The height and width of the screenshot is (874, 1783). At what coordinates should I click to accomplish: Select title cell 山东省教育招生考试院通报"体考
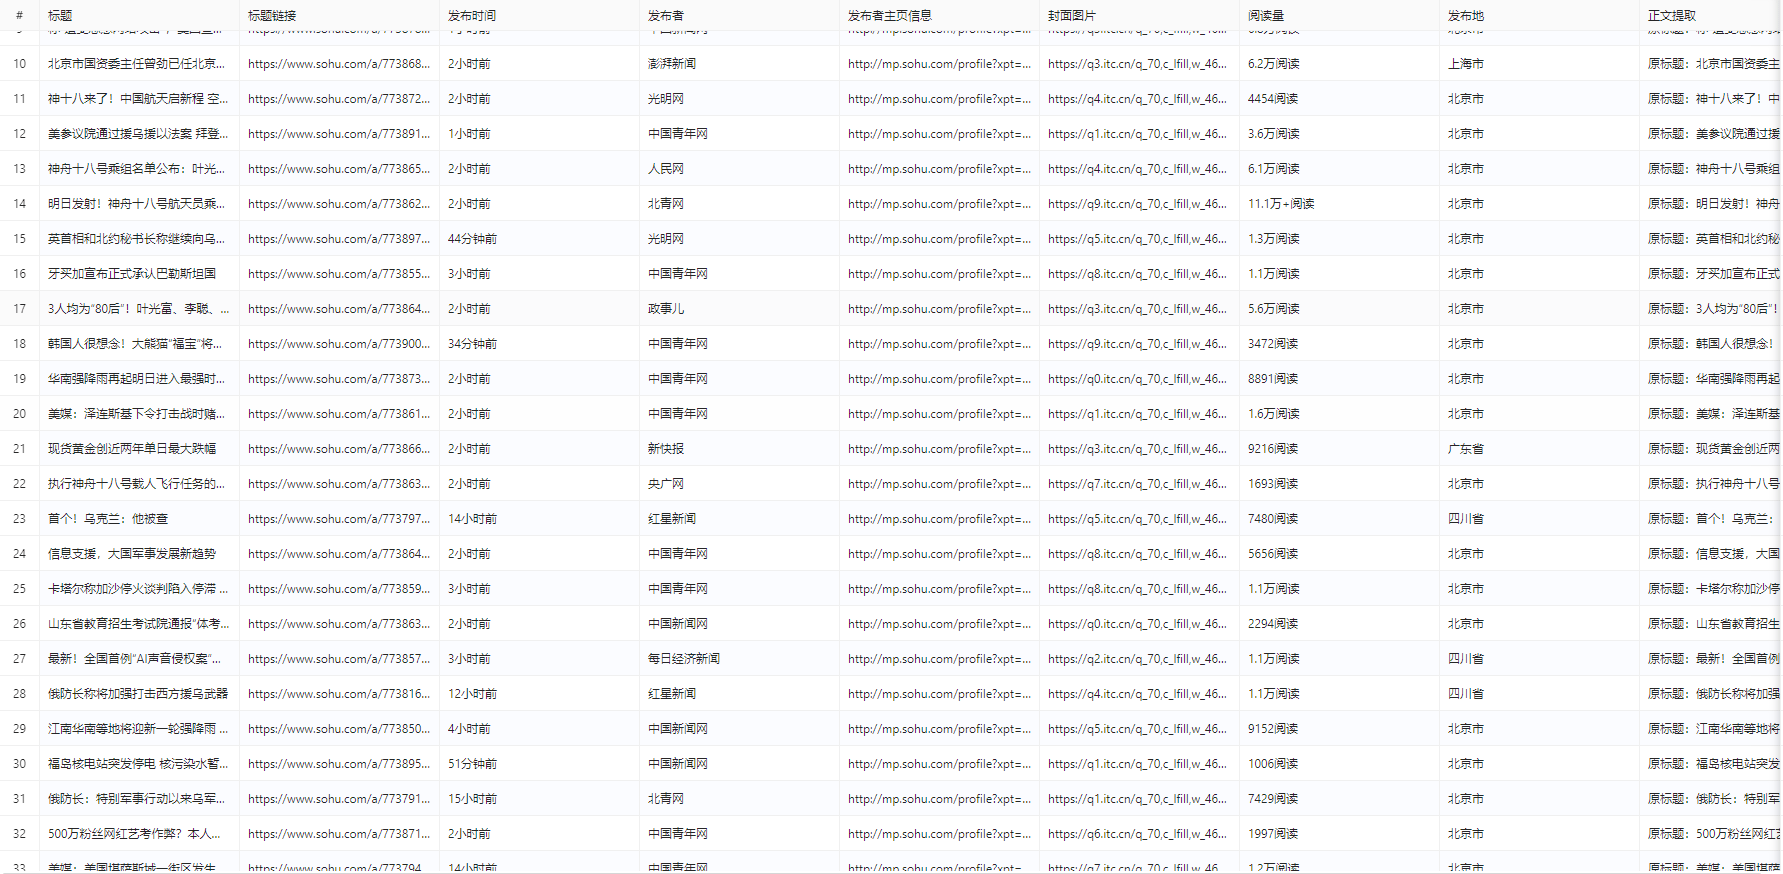(138, 624)
